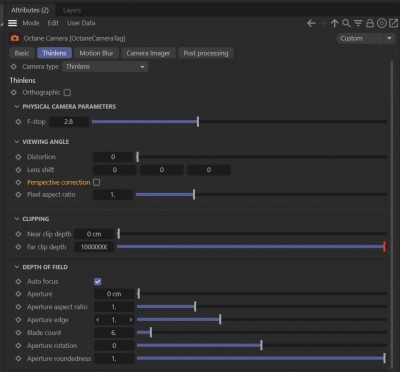The width and height of the screenshot is (400, 372).
Task: Increase Aperture edge with right stepper arrow
Action: [131, 320]
